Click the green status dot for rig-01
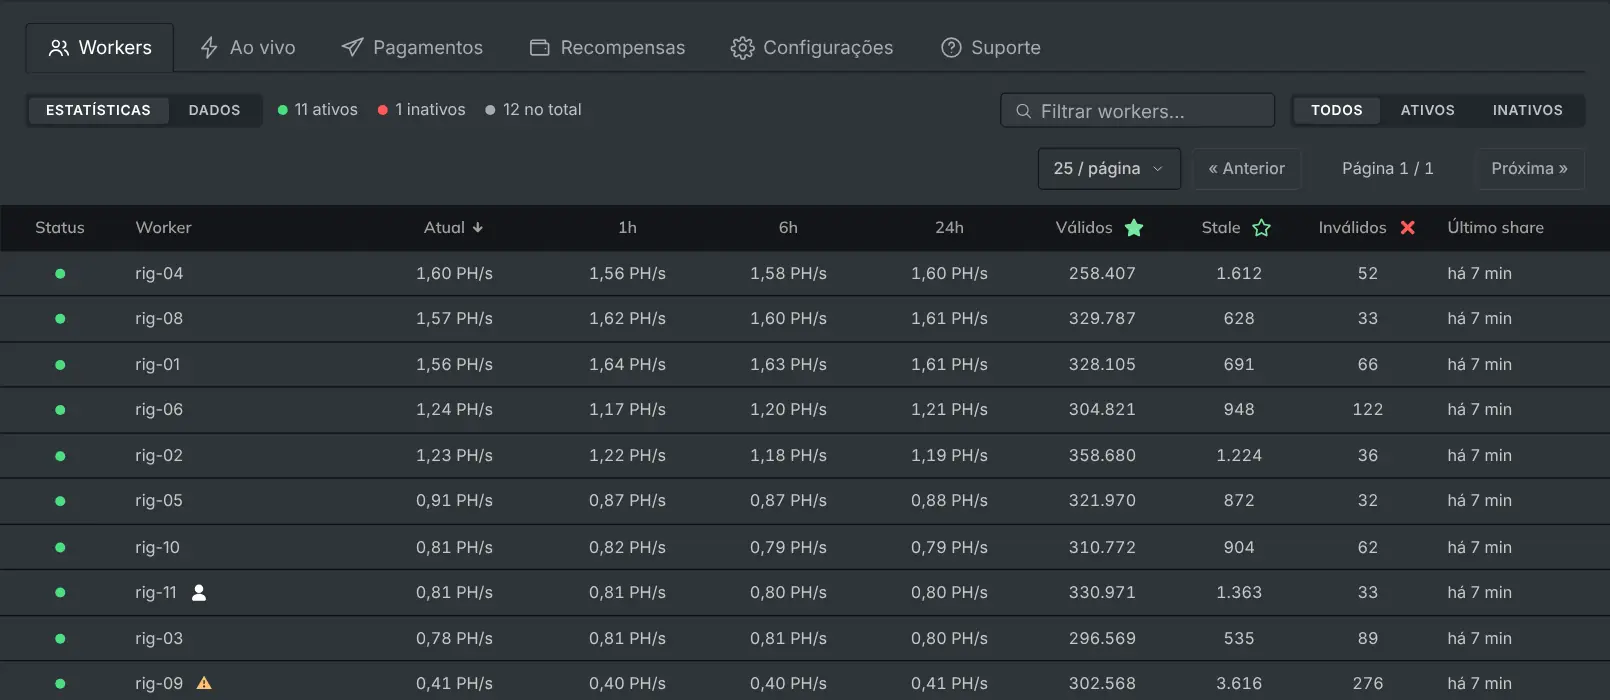1610x700 pixels. pyautogui.click(x=60, y=365)
